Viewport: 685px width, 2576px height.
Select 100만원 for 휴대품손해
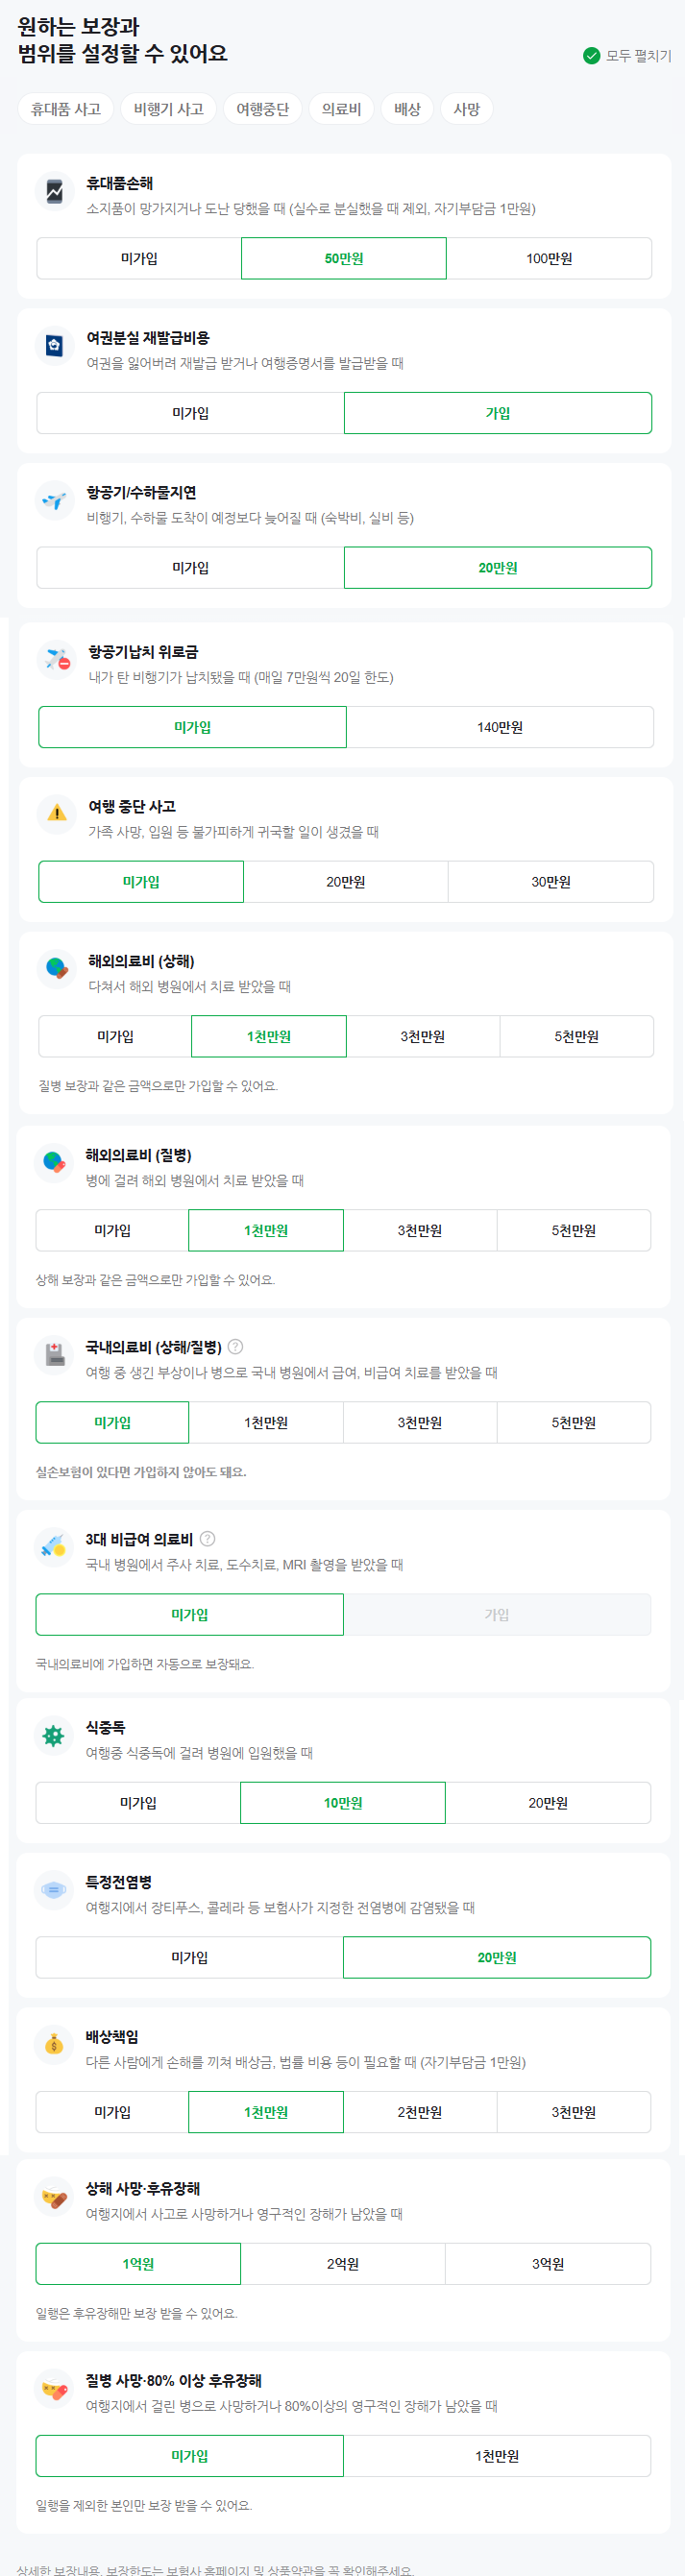[549, 258]
